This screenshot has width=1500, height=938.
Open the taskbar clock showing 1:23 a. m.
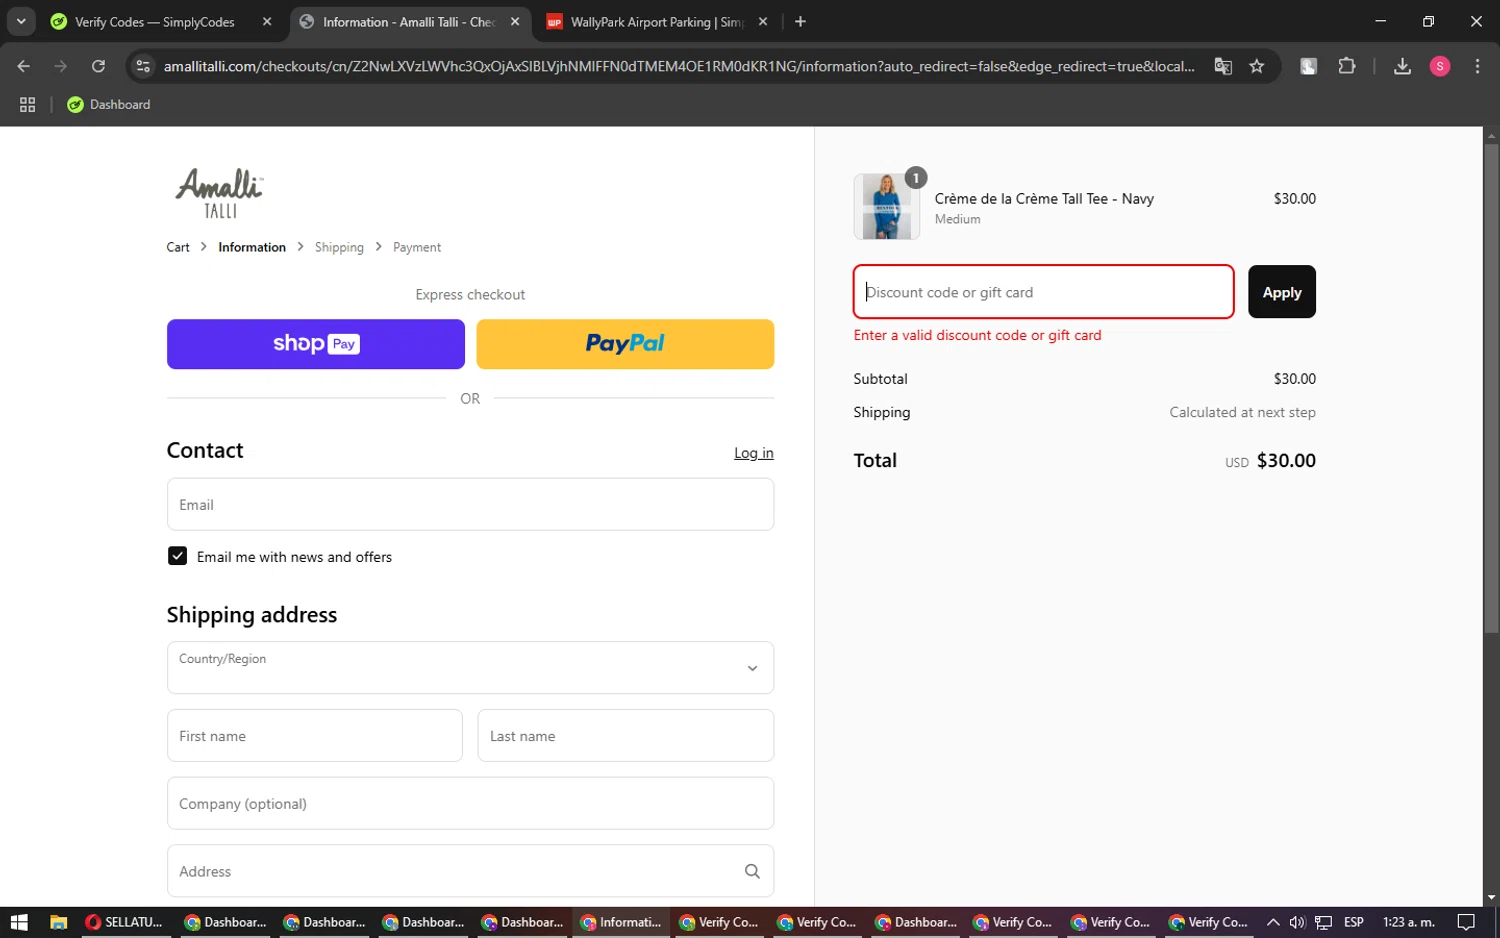tap(1408, 922)
